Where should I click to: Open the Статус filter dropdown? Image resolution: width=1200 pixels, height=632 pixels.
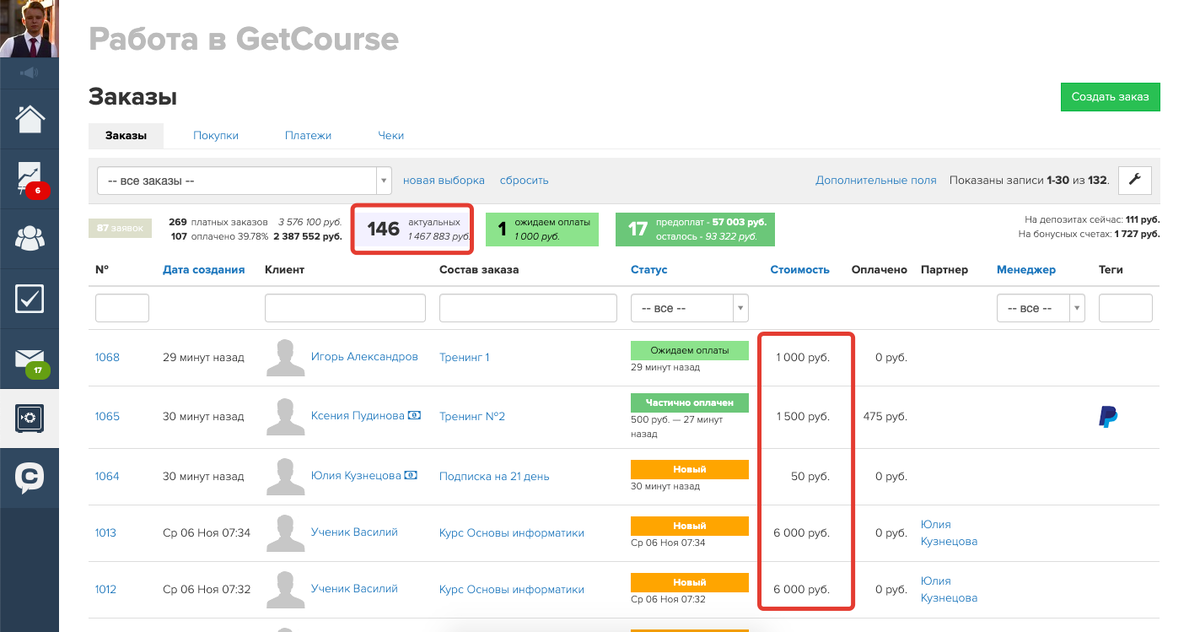click(x=689, y=308)
